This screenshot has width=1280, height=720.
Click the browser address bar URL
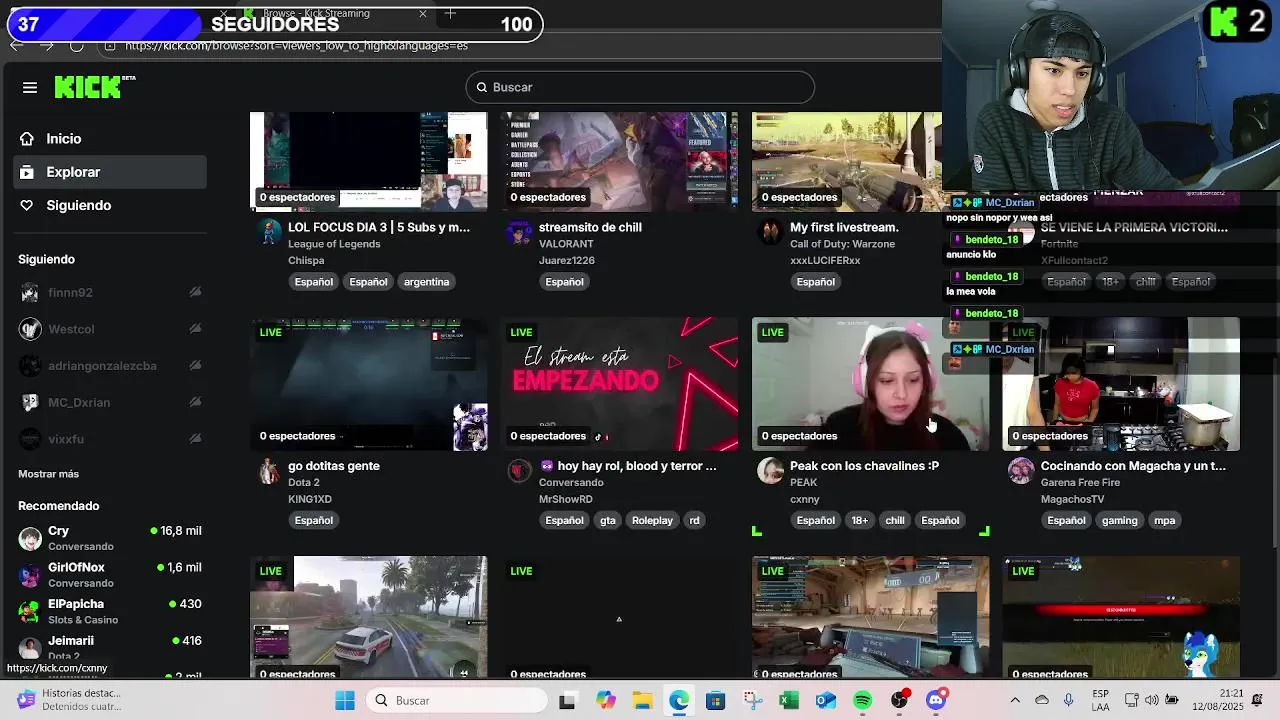point(297,46)
